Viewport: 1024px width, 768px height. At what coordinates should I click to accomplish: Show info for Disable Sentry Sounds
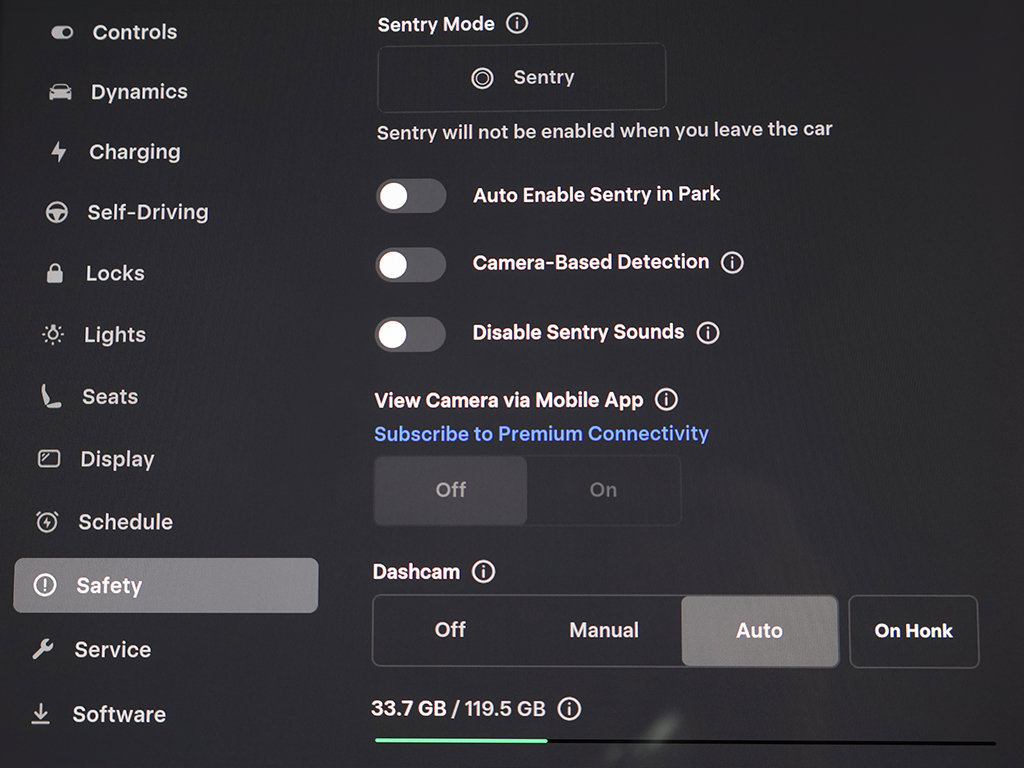(x=708, y=332)
